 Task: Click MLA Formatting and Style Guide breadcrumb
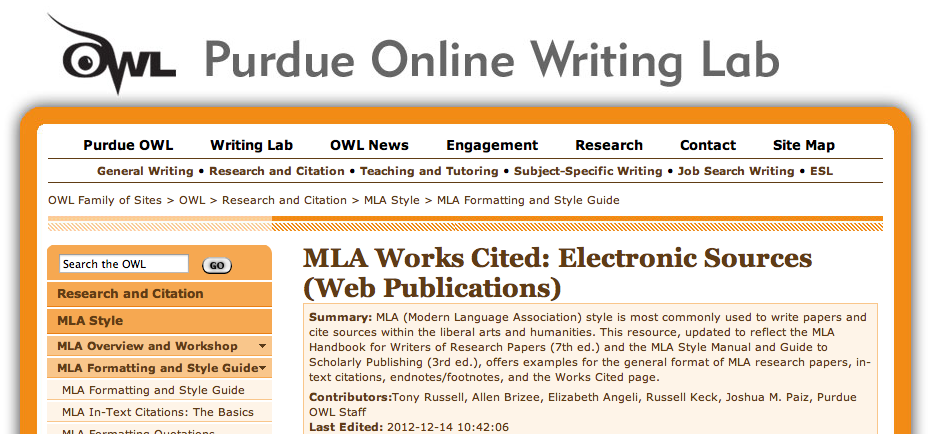[528, 200]
